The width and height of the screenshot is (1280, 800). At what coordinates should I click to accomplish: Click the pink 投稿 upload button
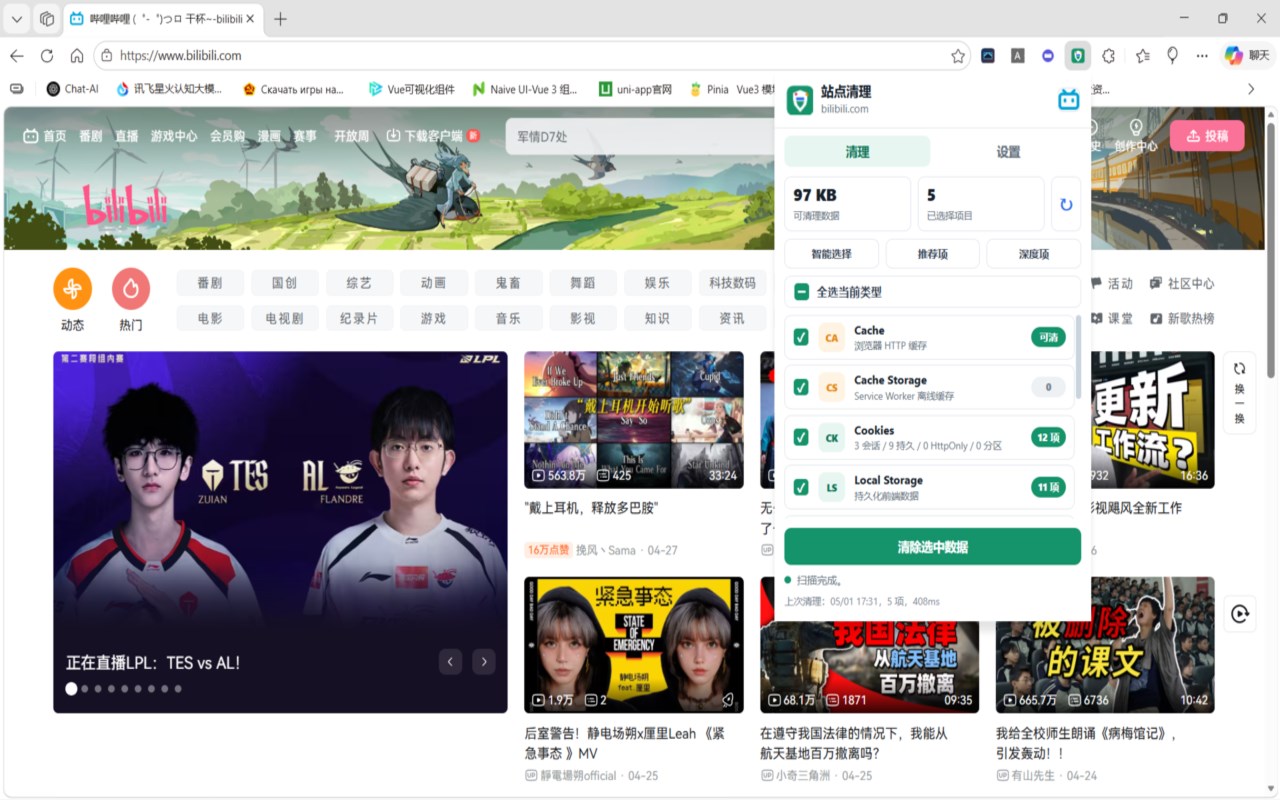1207,136
